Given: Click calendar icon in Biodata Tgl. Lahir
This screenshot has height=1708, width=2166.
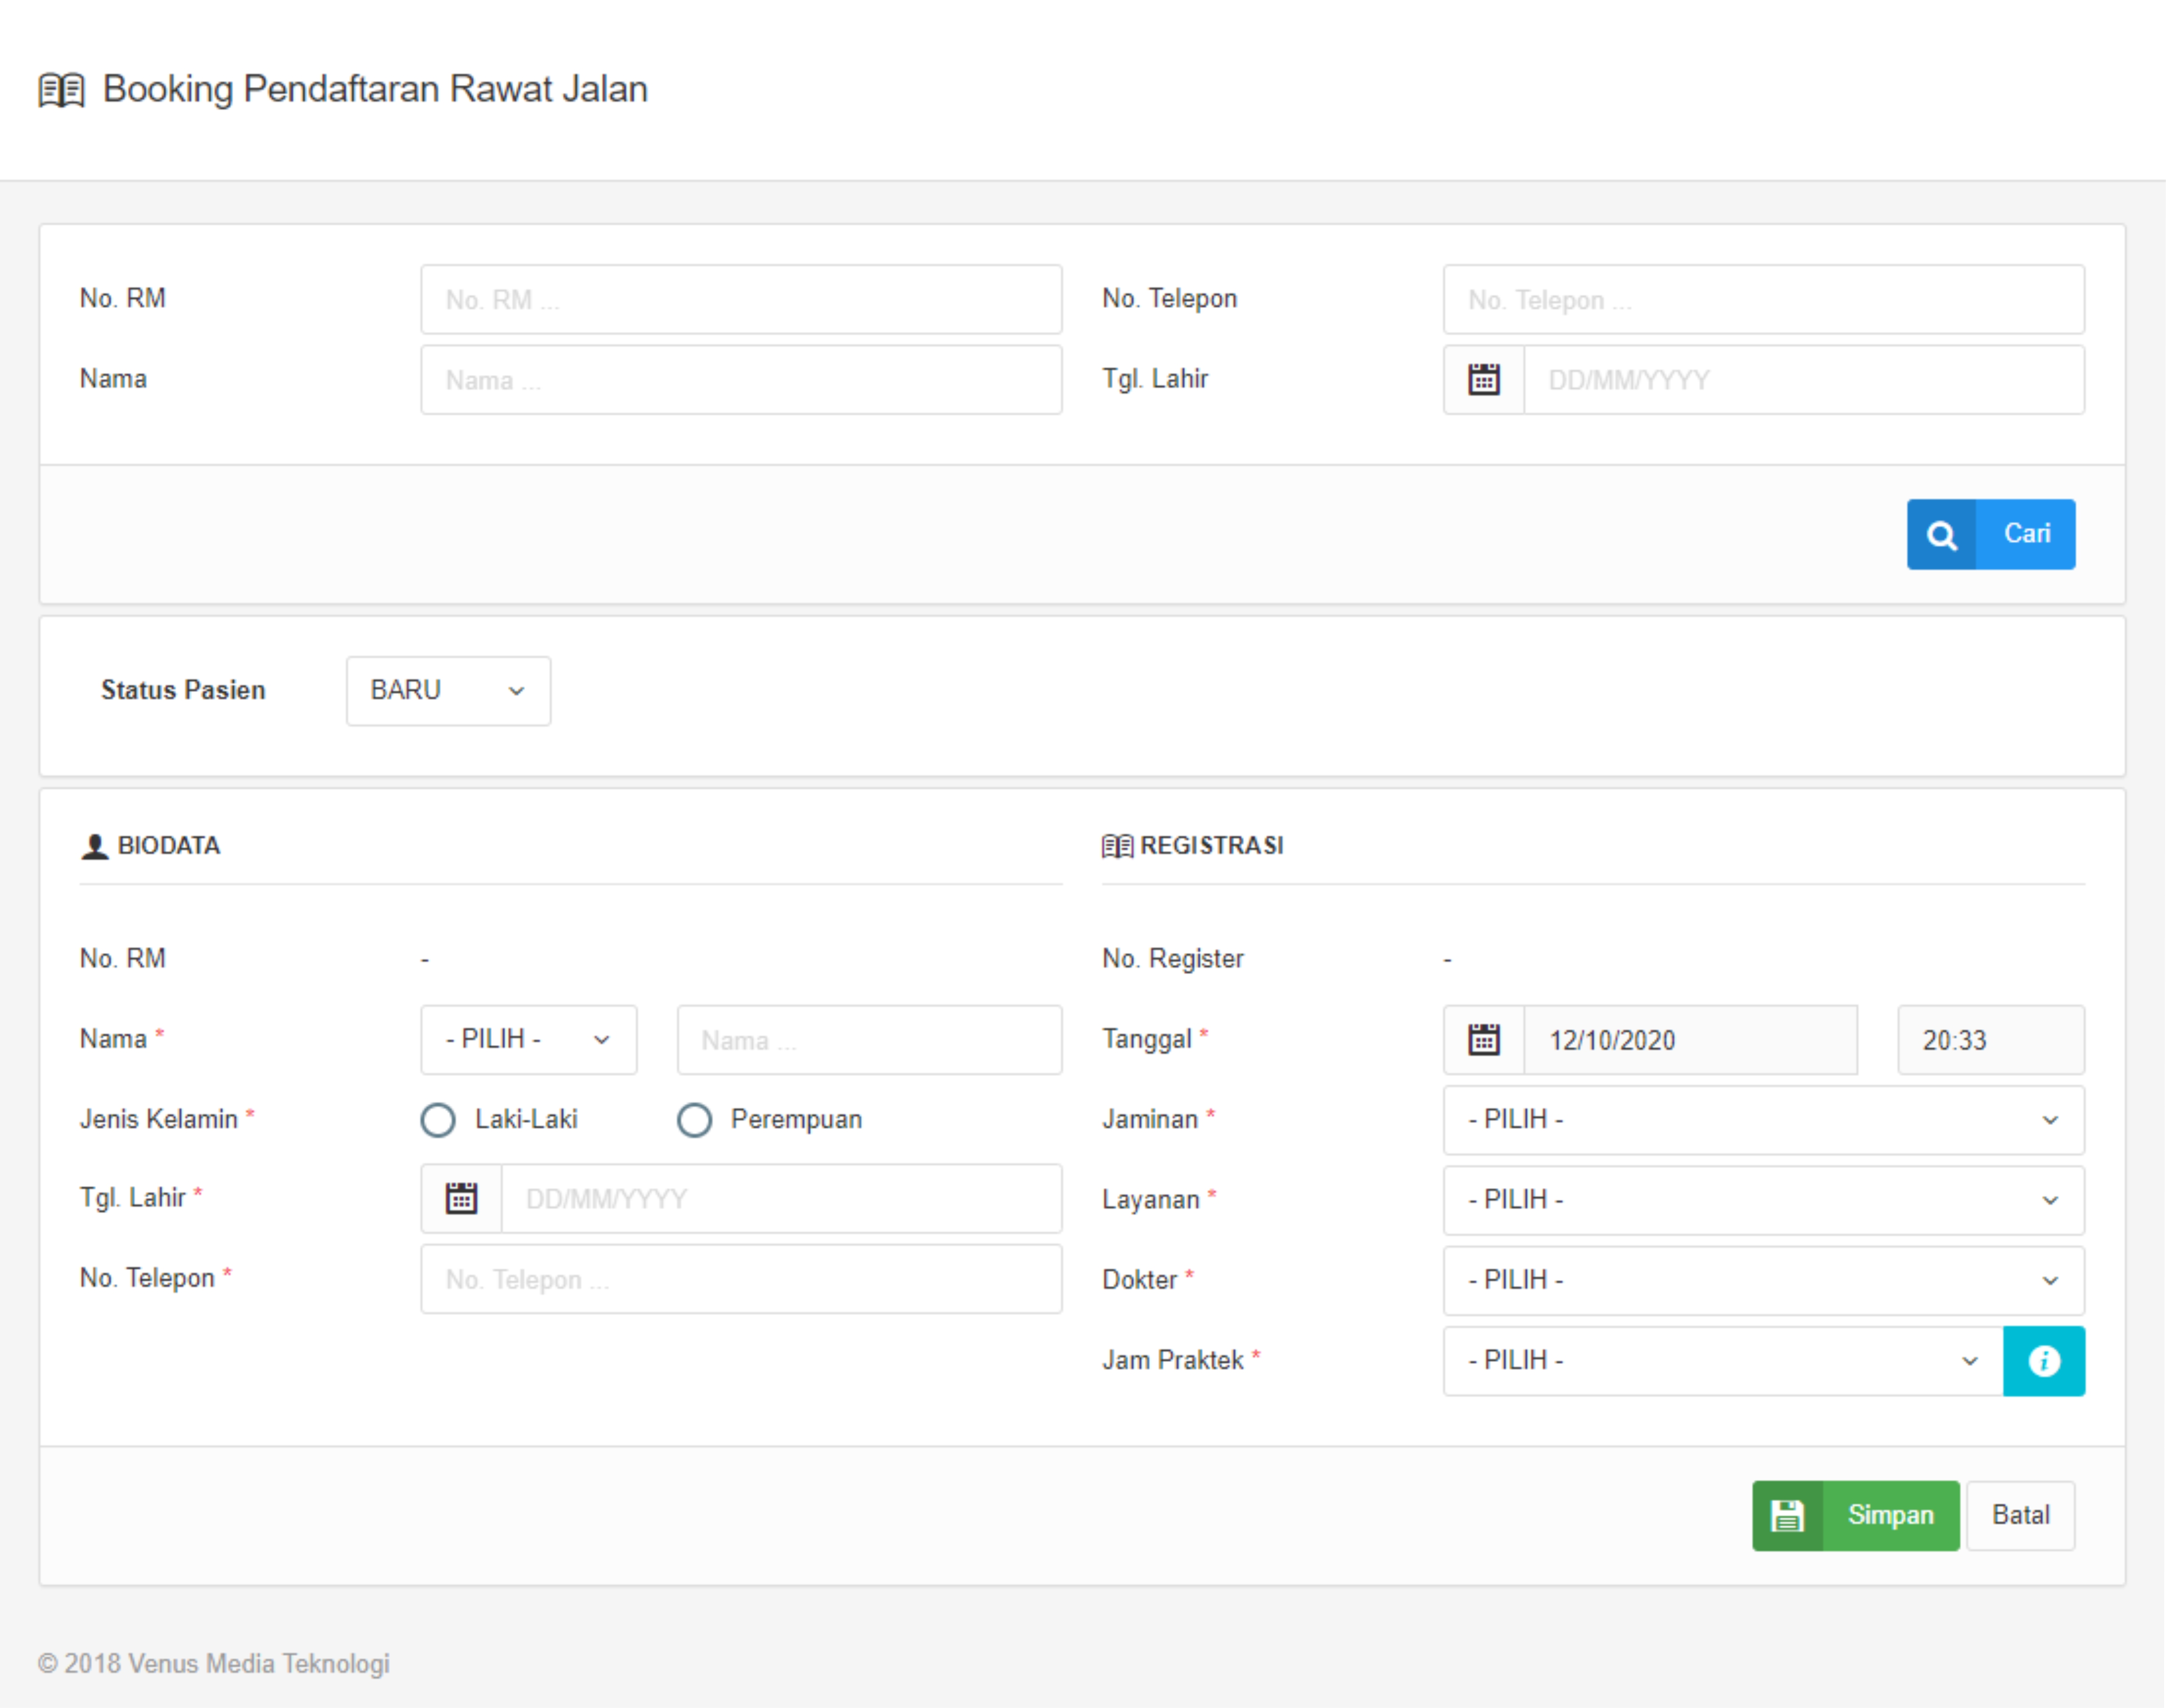Looking at the screenshot, I should [461, 1198].
